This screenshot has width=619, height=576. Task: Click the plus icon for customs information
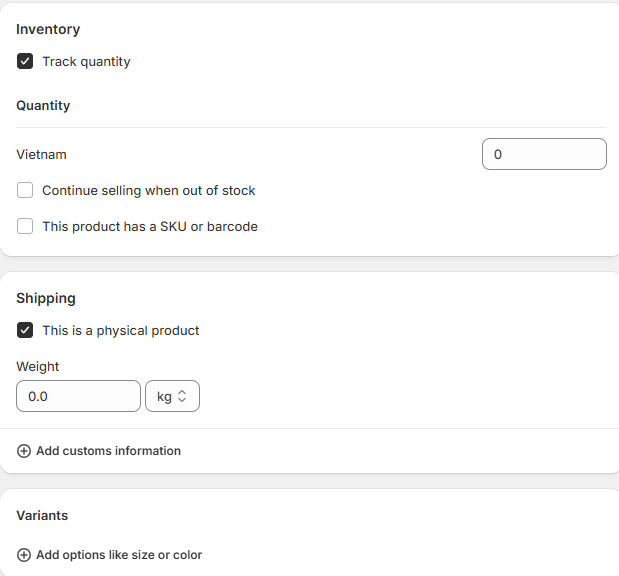pyautogui.click(x=24, y=451)
